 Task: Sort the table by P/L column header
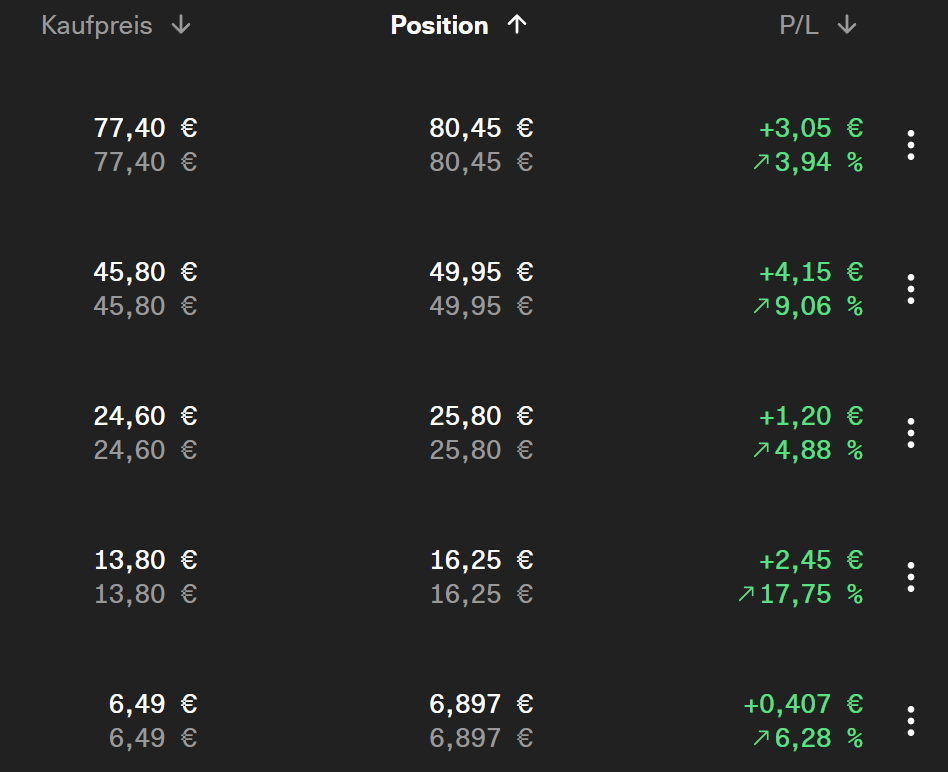pyautogui.click(x=799, y=26)
